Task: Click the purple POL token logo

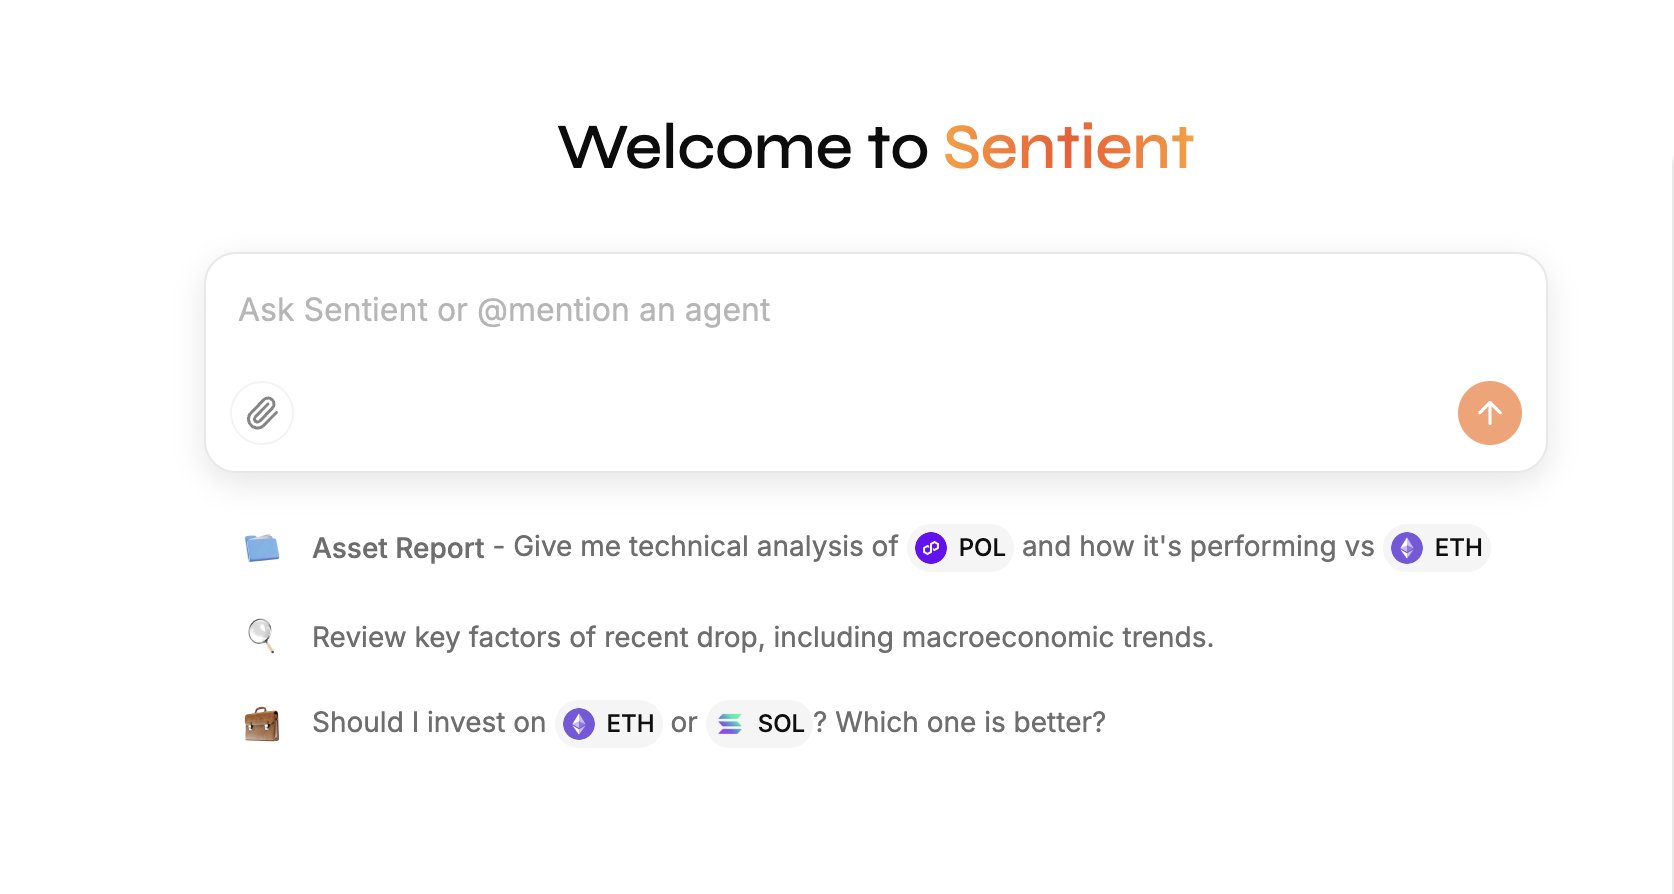Action: tap(931, 548)
